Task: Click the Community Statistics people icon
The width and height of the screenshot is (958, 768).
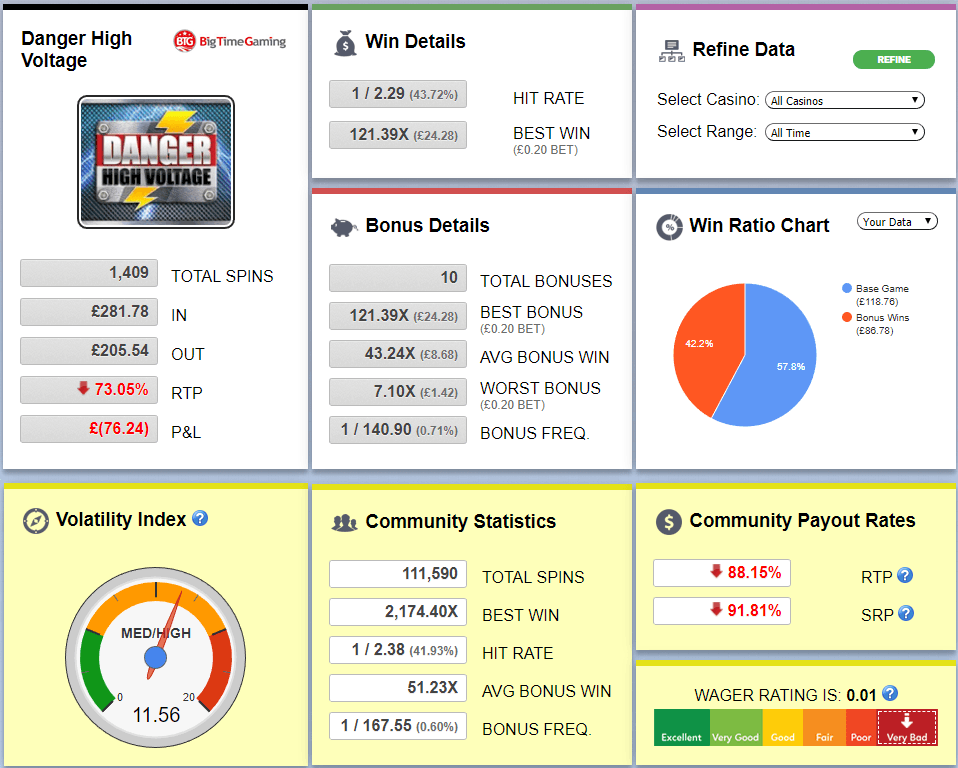Action: pyautogui.click(x=344, y=522)
